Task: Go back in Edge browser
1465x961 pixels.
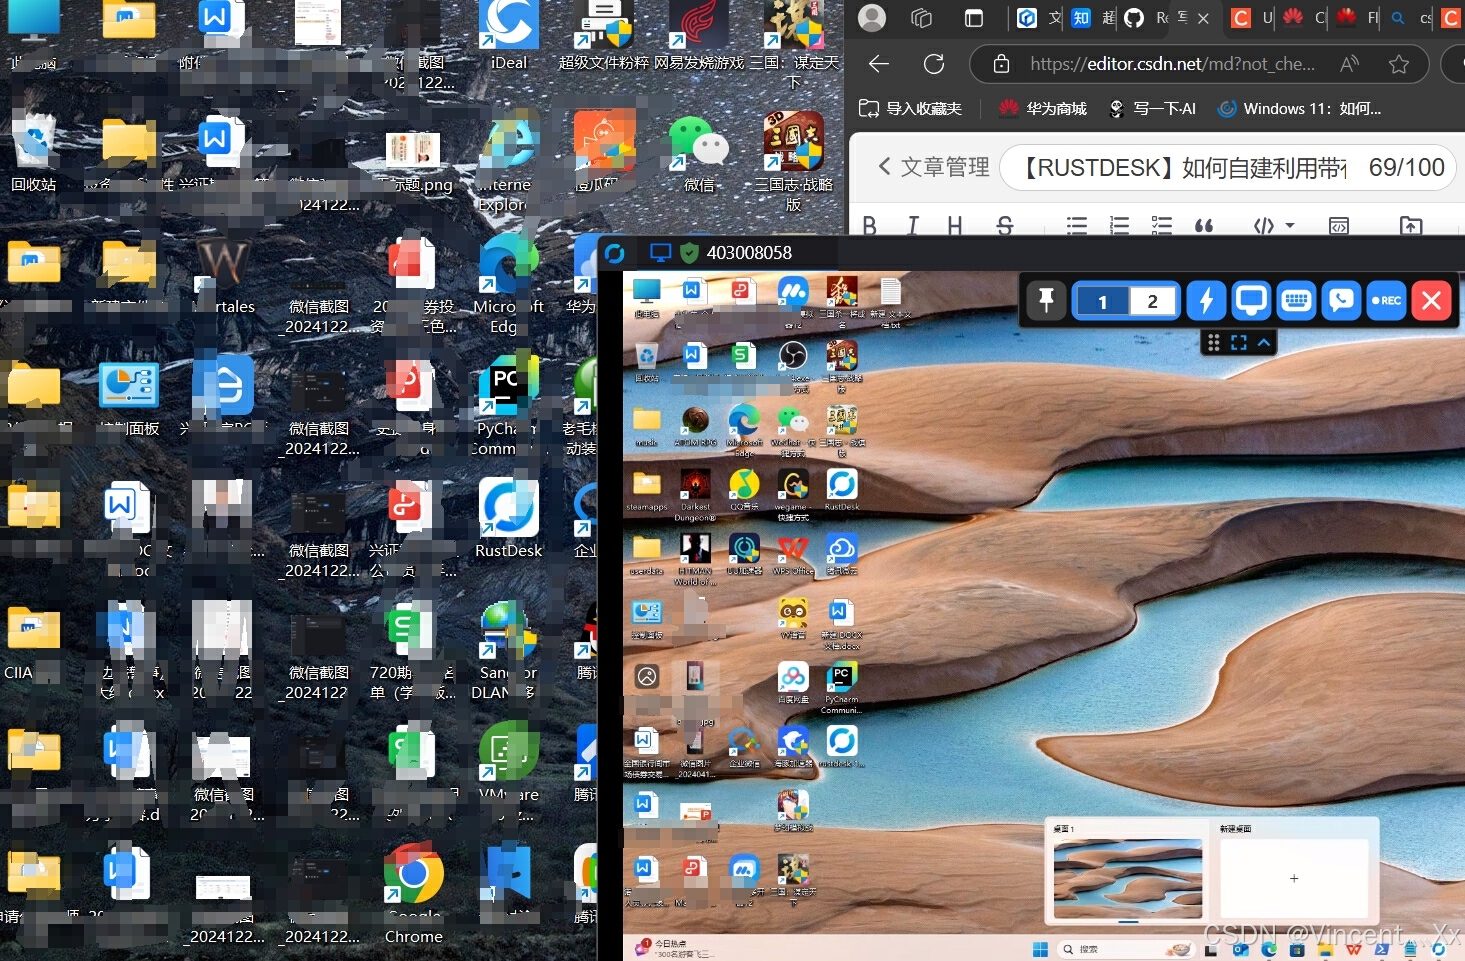Action: click(x=879, y=64)
